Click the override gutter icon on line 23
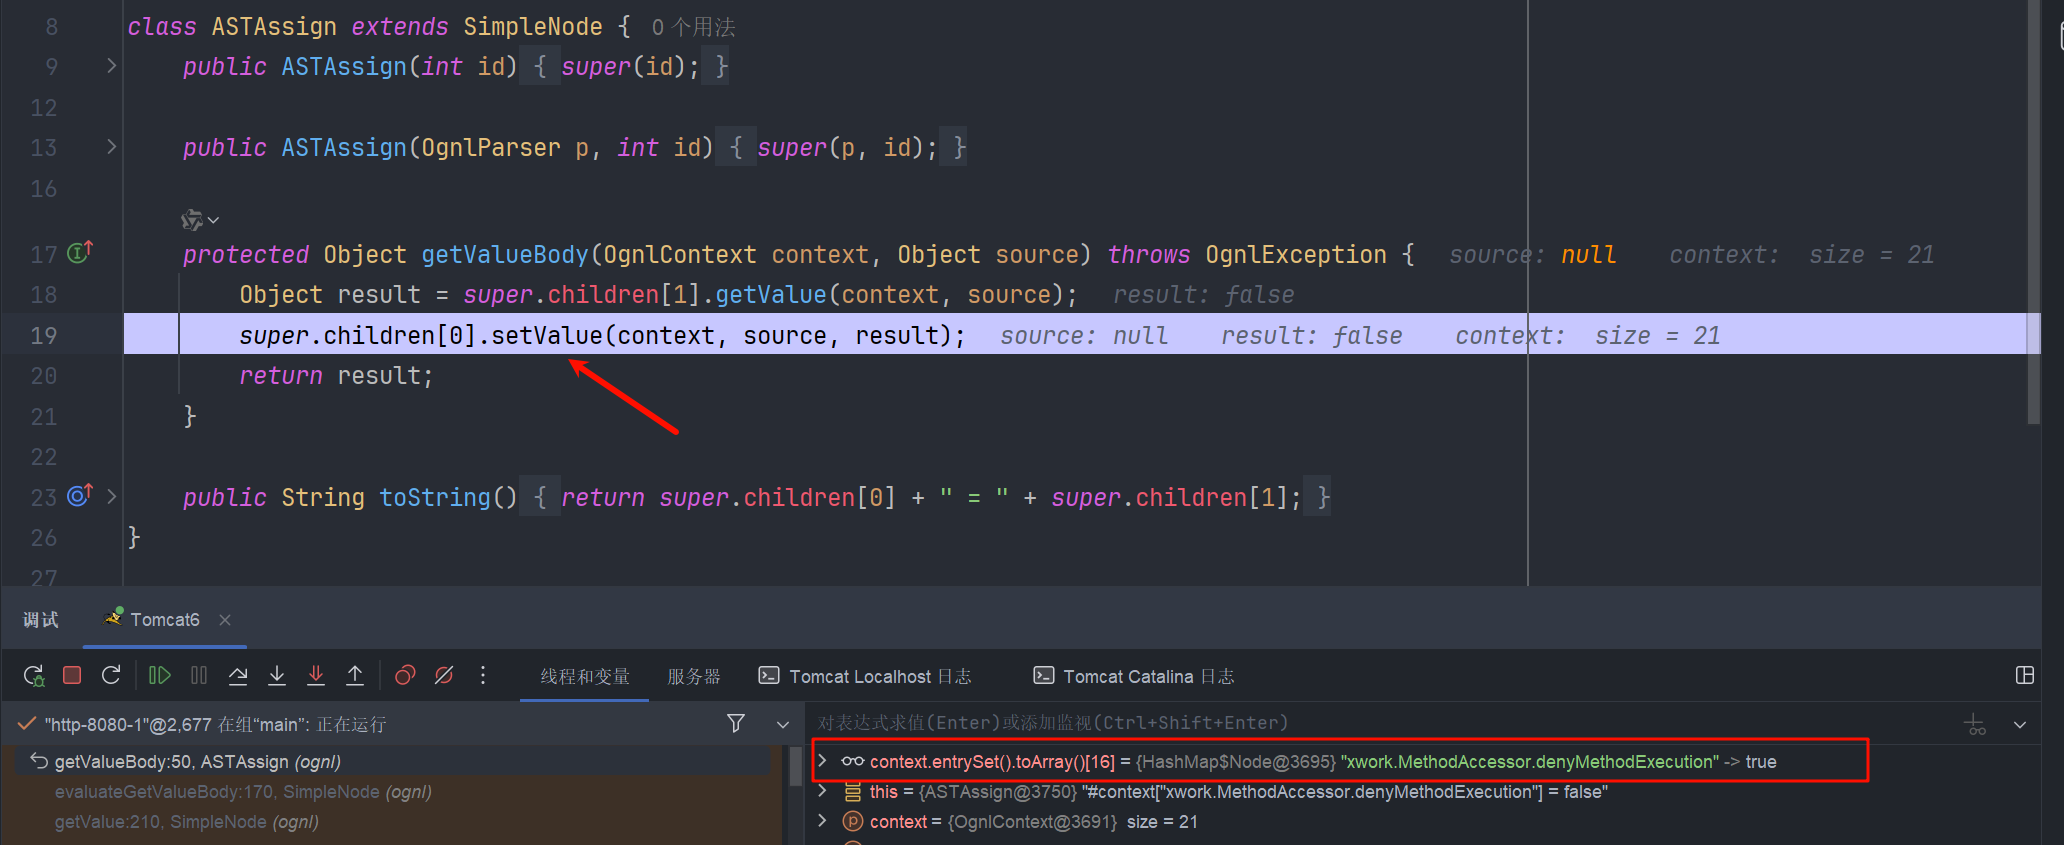This screenshot has width=2064, height=845. pyautogui.click(x=79, y=494)
